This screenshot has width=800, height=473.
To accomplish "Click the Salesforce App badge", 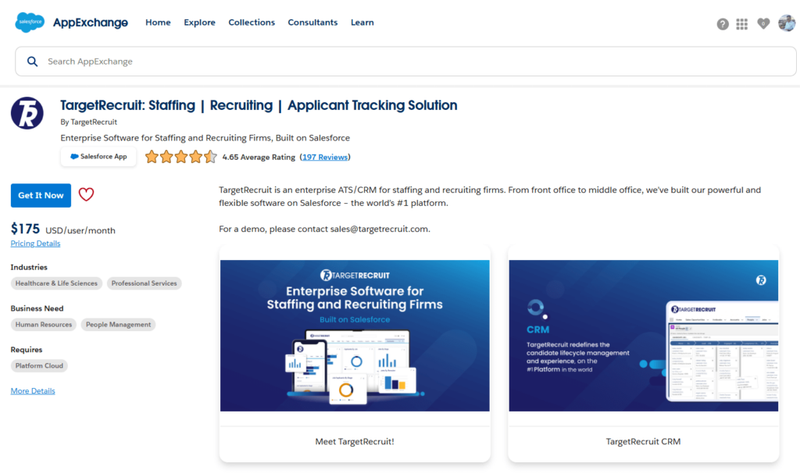I will pos(98,157).
